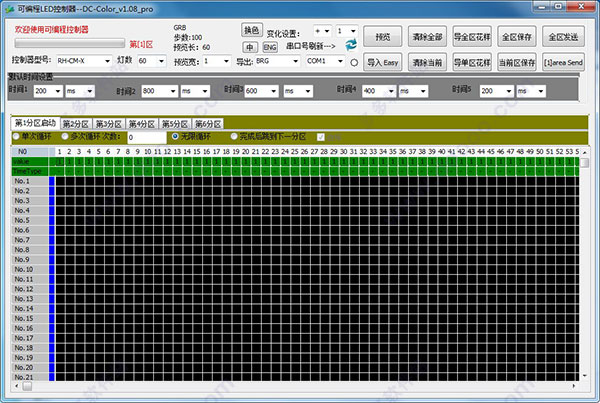This screenshot has height=403, width=600.
Task: Click the value row header
Action: (30, 162)
